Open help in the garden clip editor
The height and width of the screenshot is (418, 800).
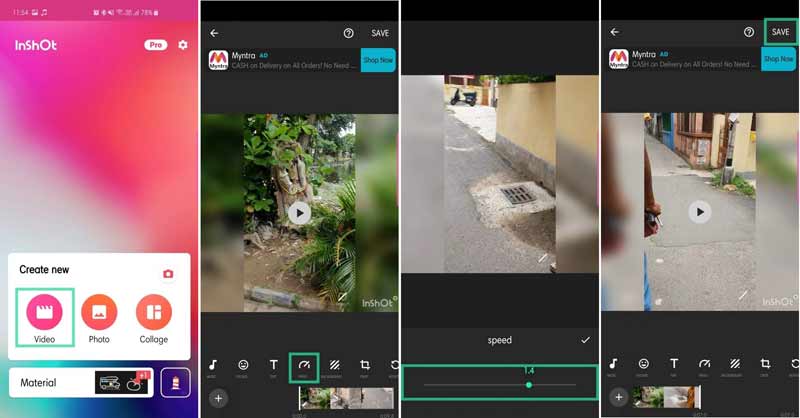click(x=348, y=33)
